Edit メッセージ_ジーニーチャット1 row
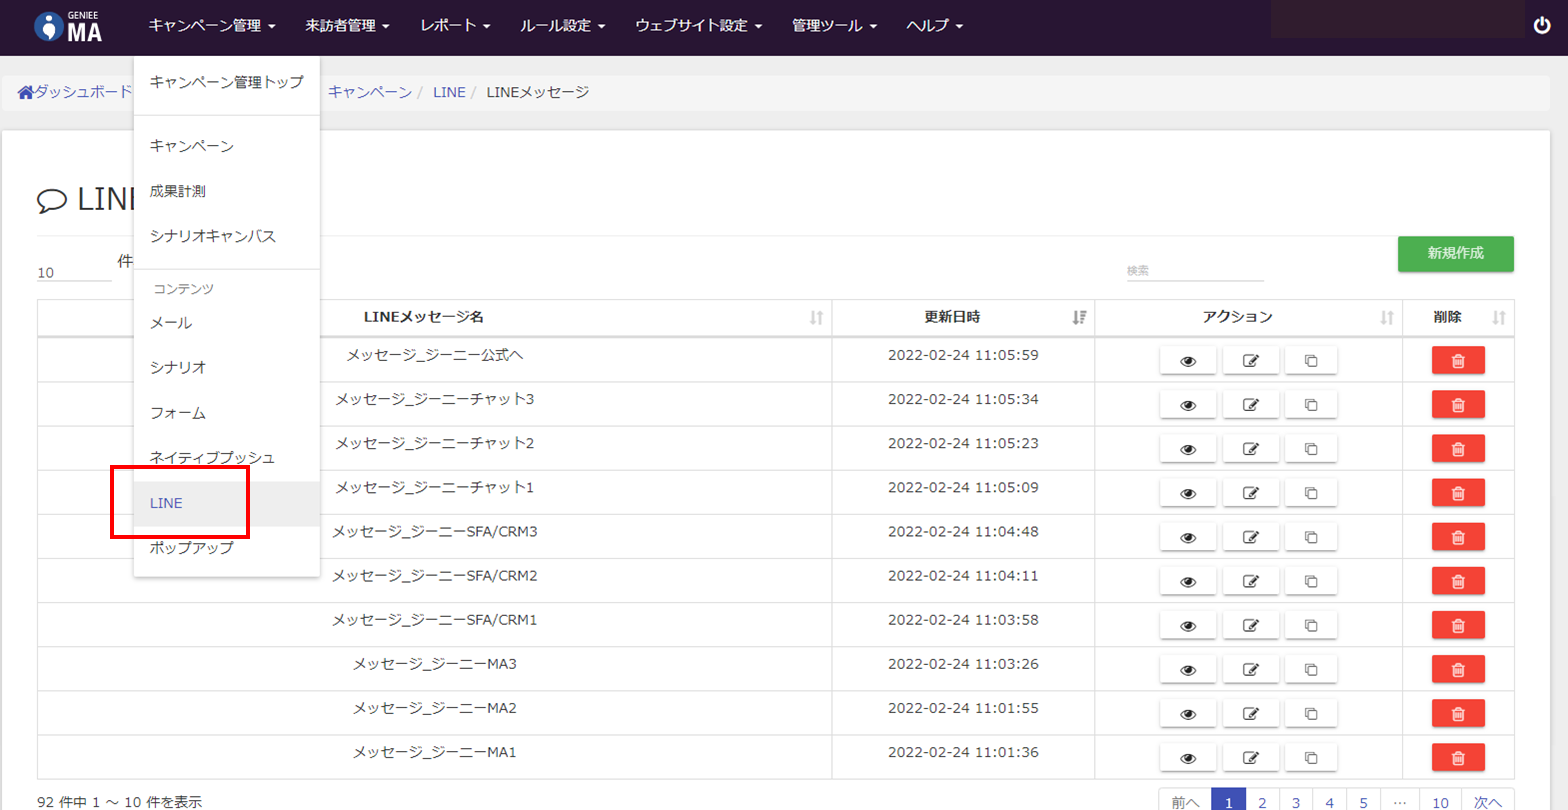Screen dimensions: 1568x810 coord(1250,493)
